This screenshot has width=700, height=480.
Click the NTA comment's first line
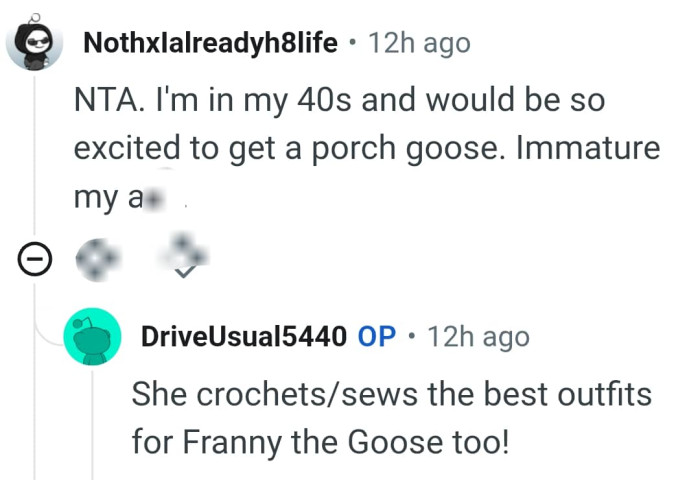click(340, 101)
